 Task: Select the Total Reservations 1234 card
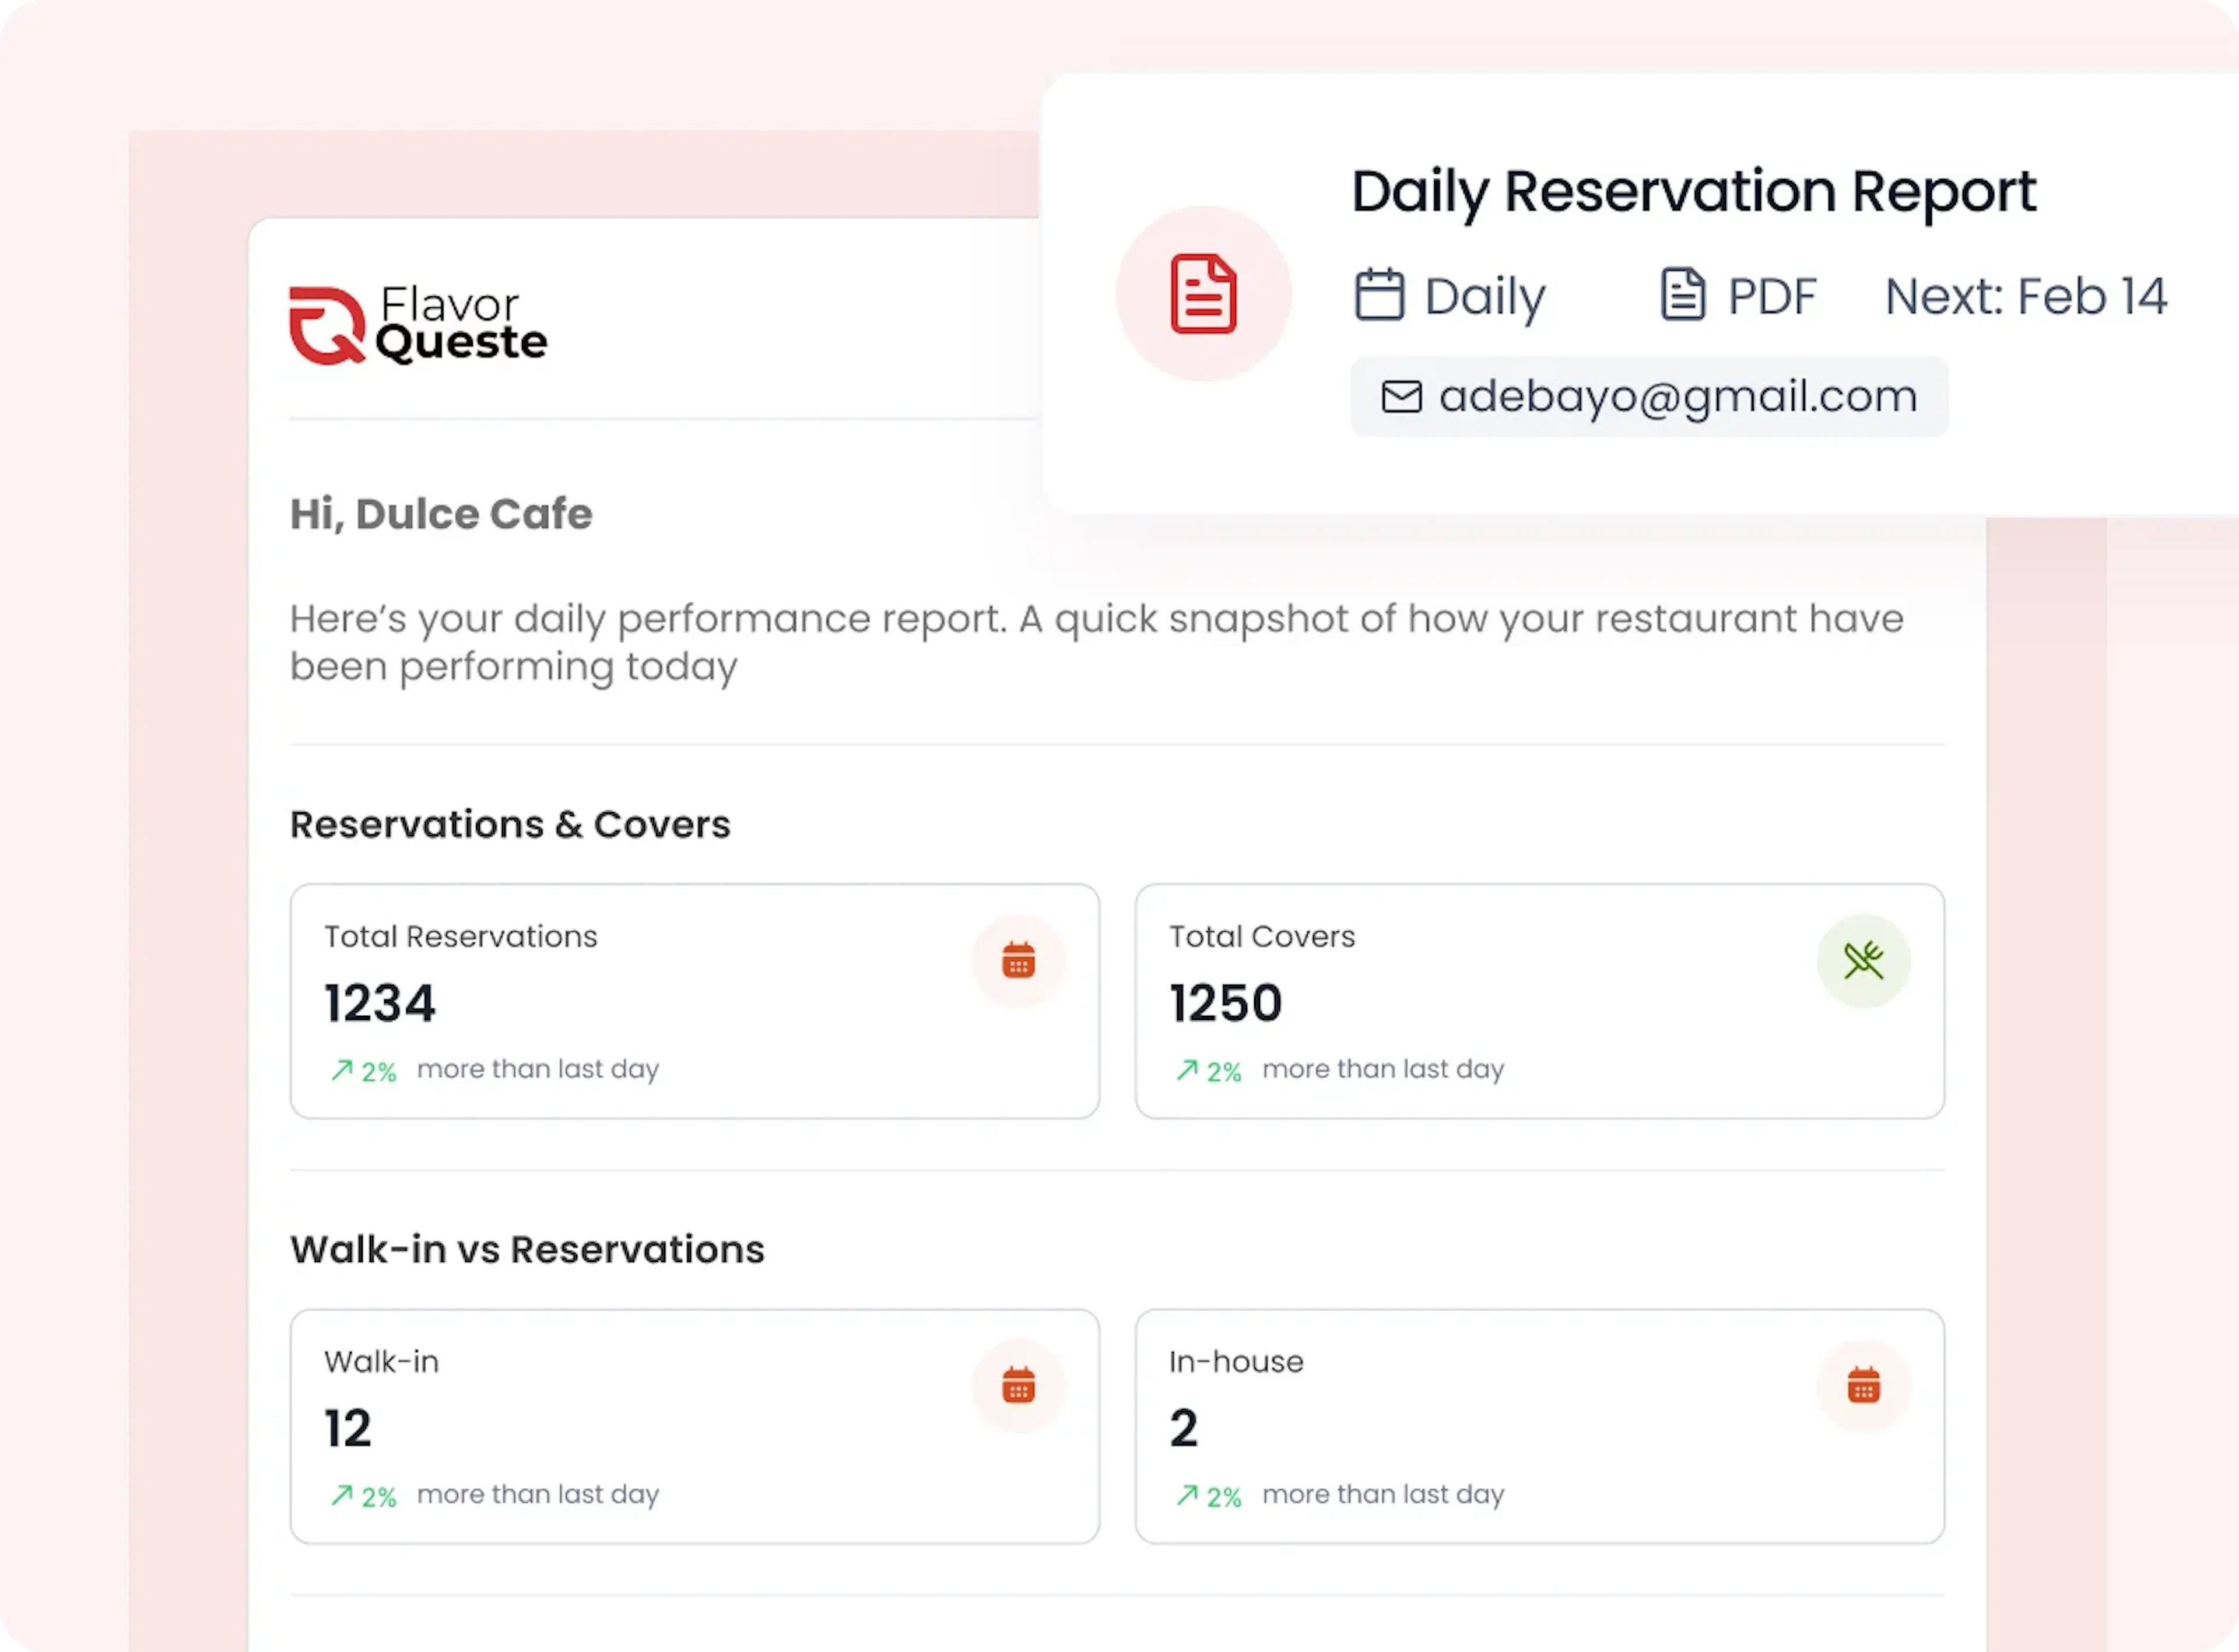[x=694, y=1001]
